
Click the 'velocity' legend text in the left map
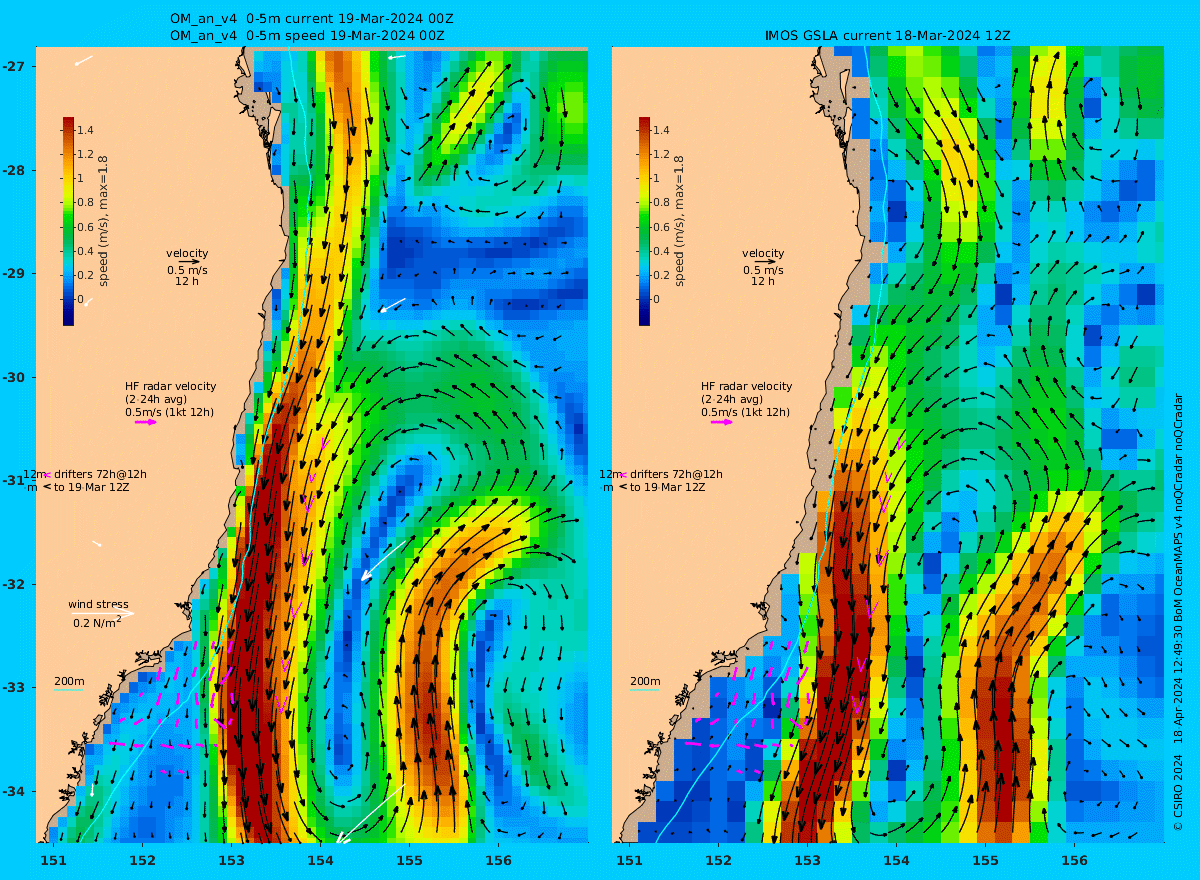coord(187,253)
